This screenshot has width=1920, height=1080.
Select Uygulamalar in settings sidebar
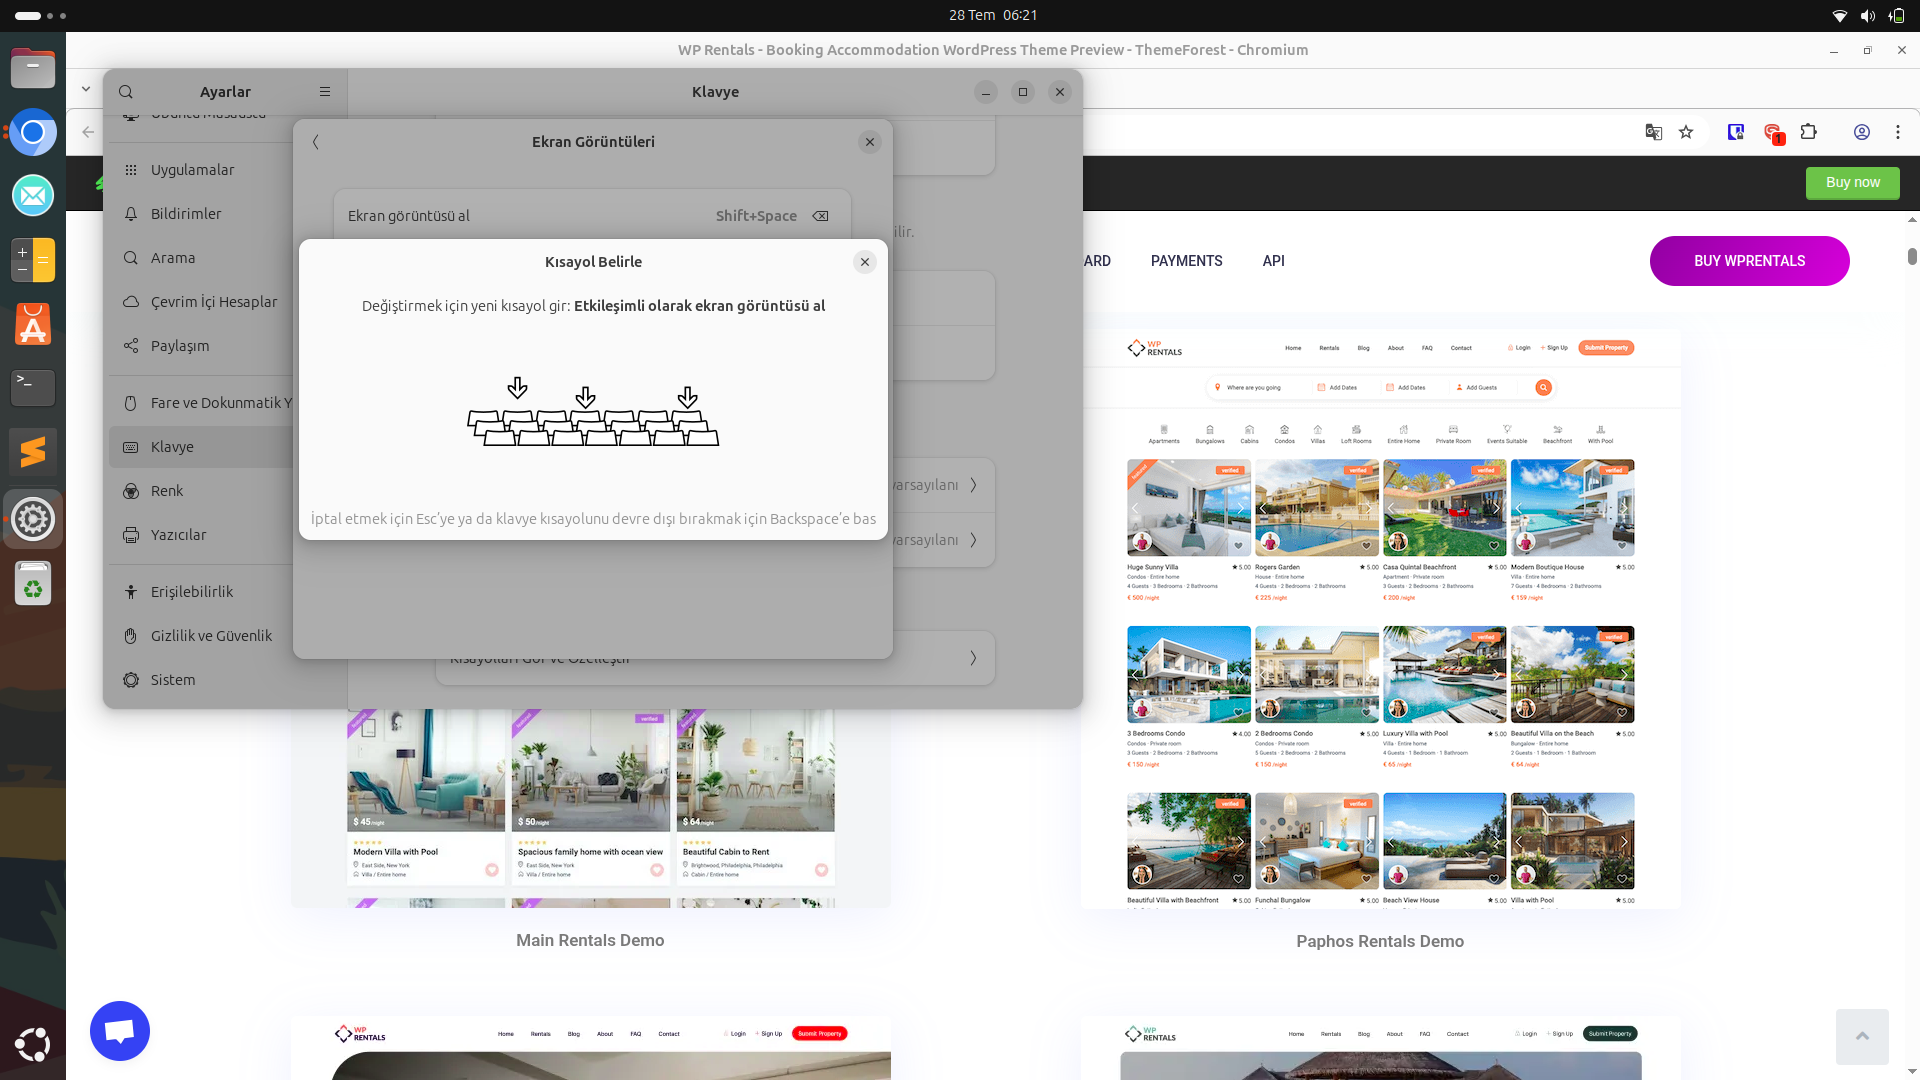point(200,170)
